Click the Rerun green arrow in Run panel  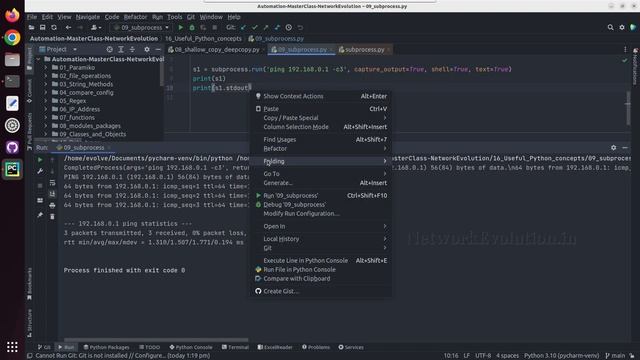tap(40, 160)
